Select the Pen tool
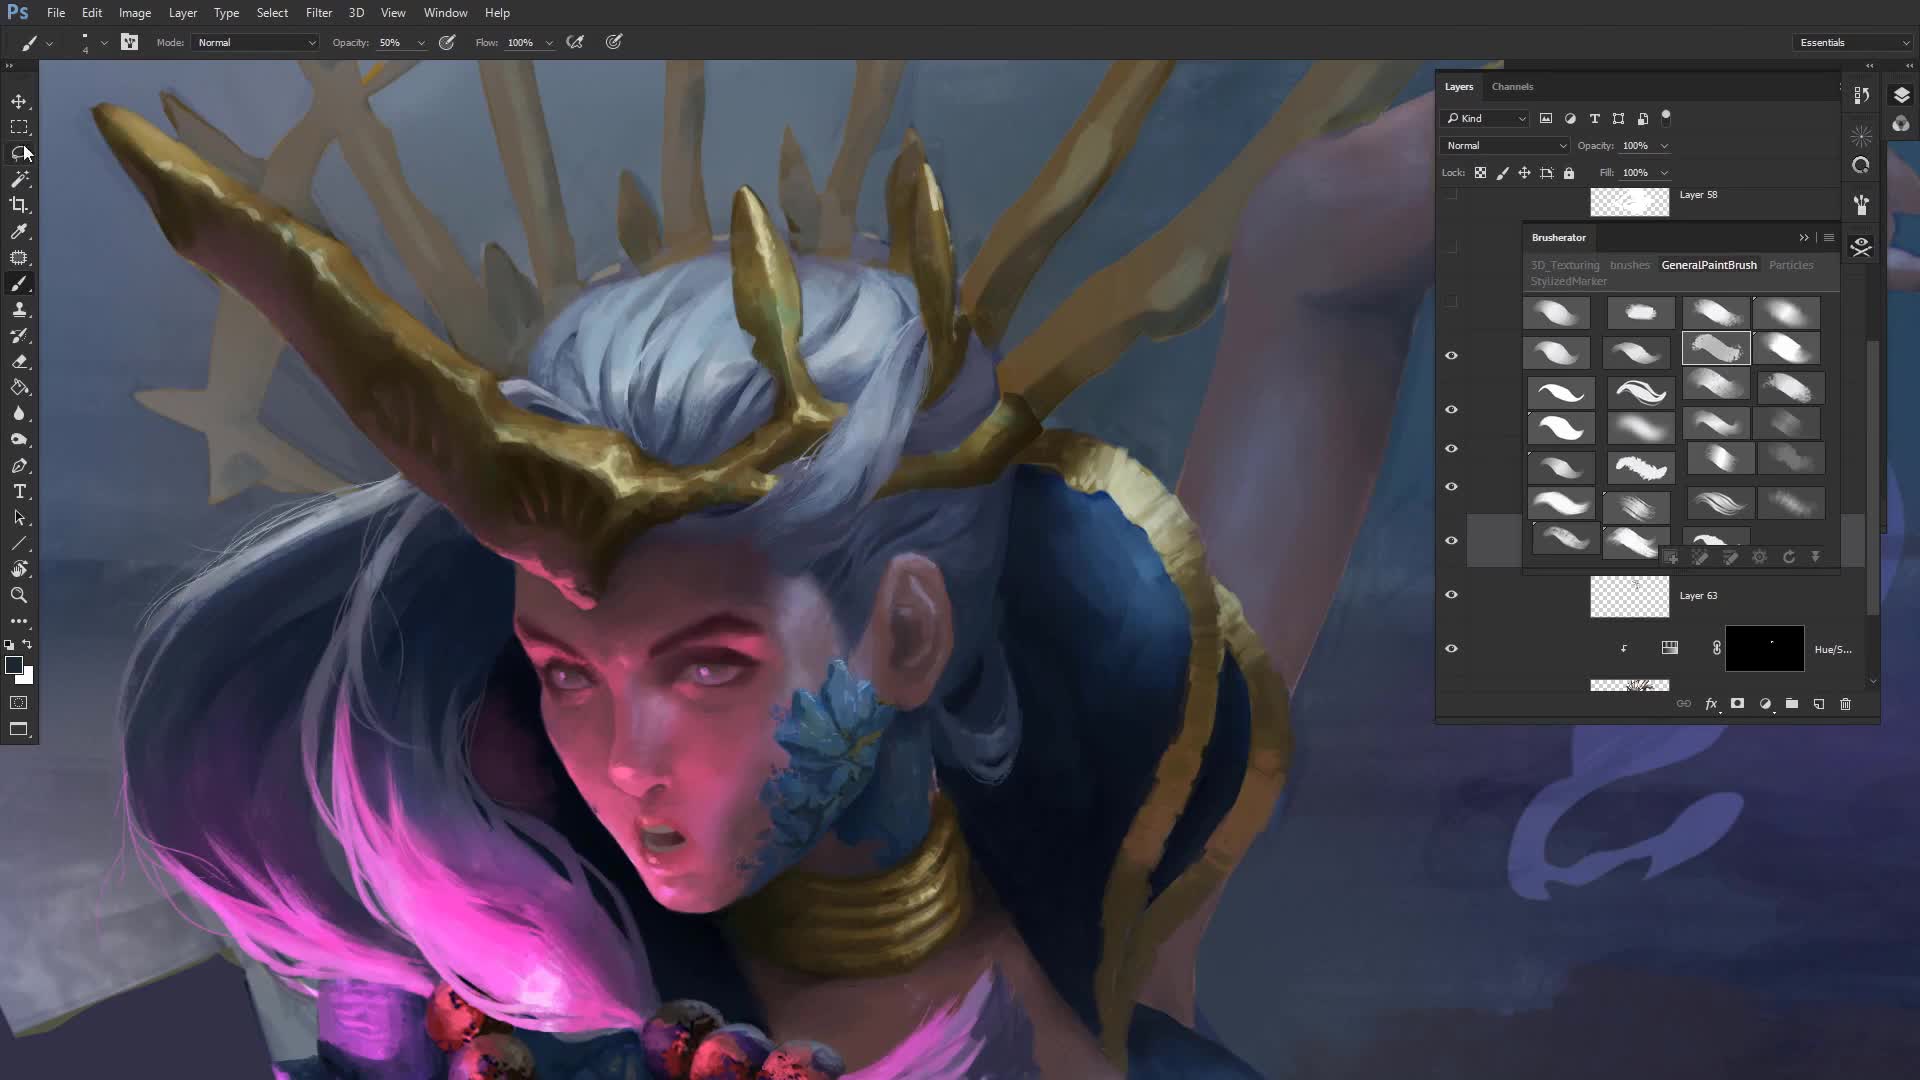Image resolution: width=1920 pixels, height=1080 pixels. [19, 466]
